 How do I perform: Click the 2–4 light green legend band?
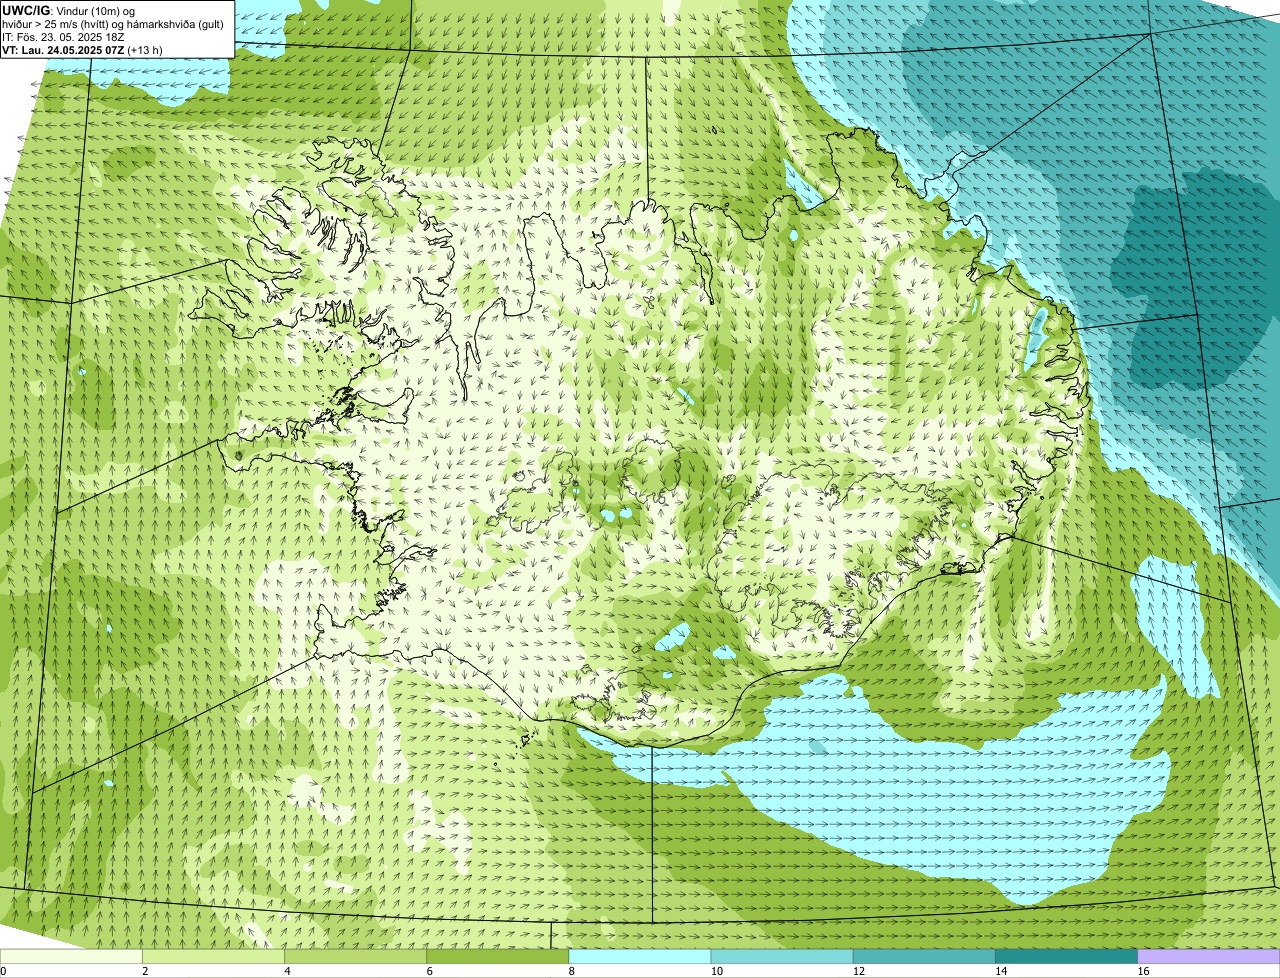tap(213, 956)
